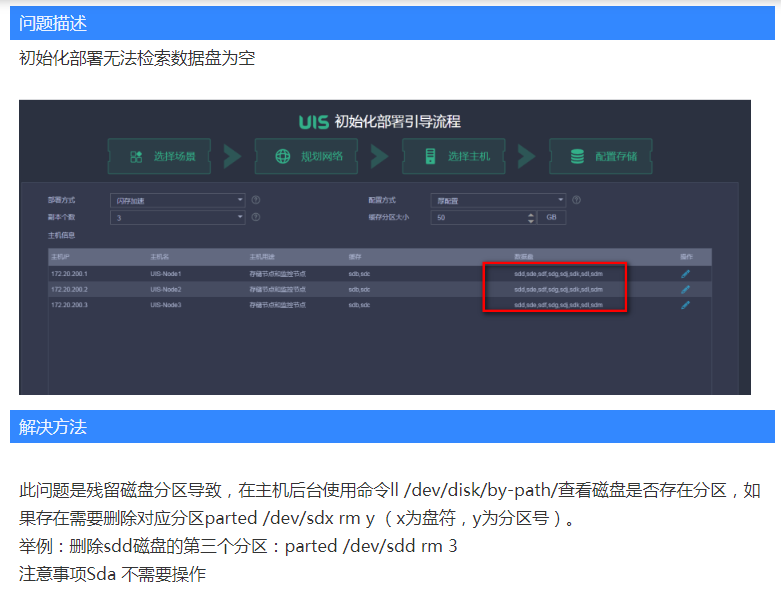781x591 pixels.
Task: Click the help icon beside 部署方式
Action: click(x=256, y=200)
